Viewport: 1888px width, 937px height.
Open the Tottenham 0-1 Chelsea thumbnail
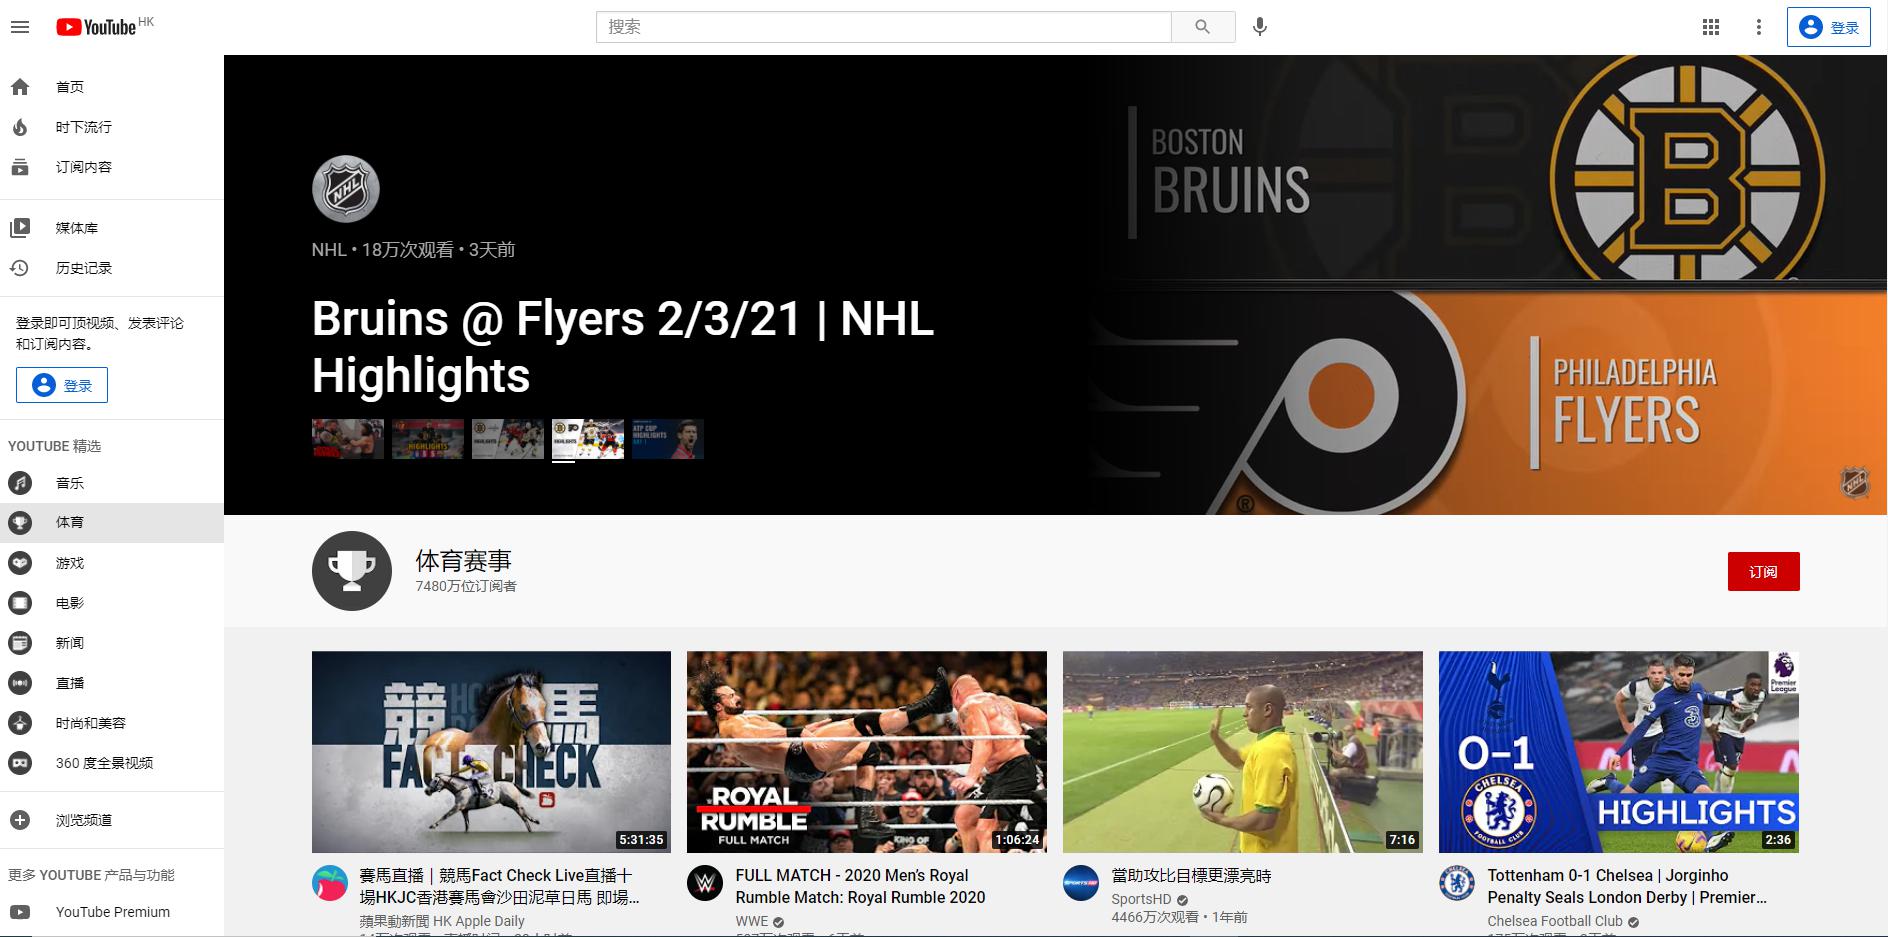[x=1619, y=752]
